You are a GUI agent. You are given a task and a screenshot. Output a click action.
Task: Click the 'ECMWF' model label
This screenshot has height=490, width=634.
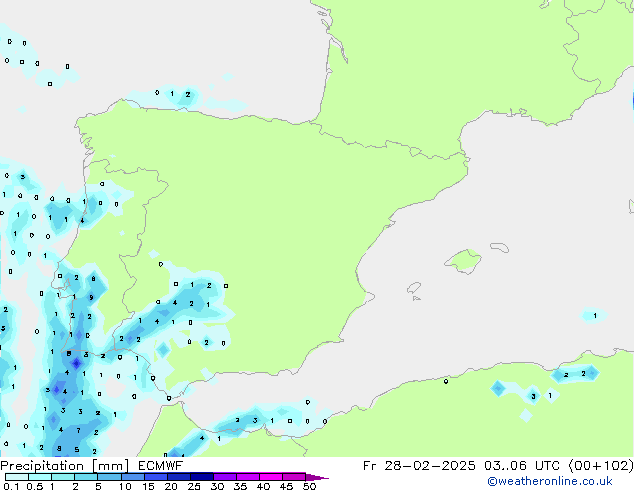coord(161,466)
